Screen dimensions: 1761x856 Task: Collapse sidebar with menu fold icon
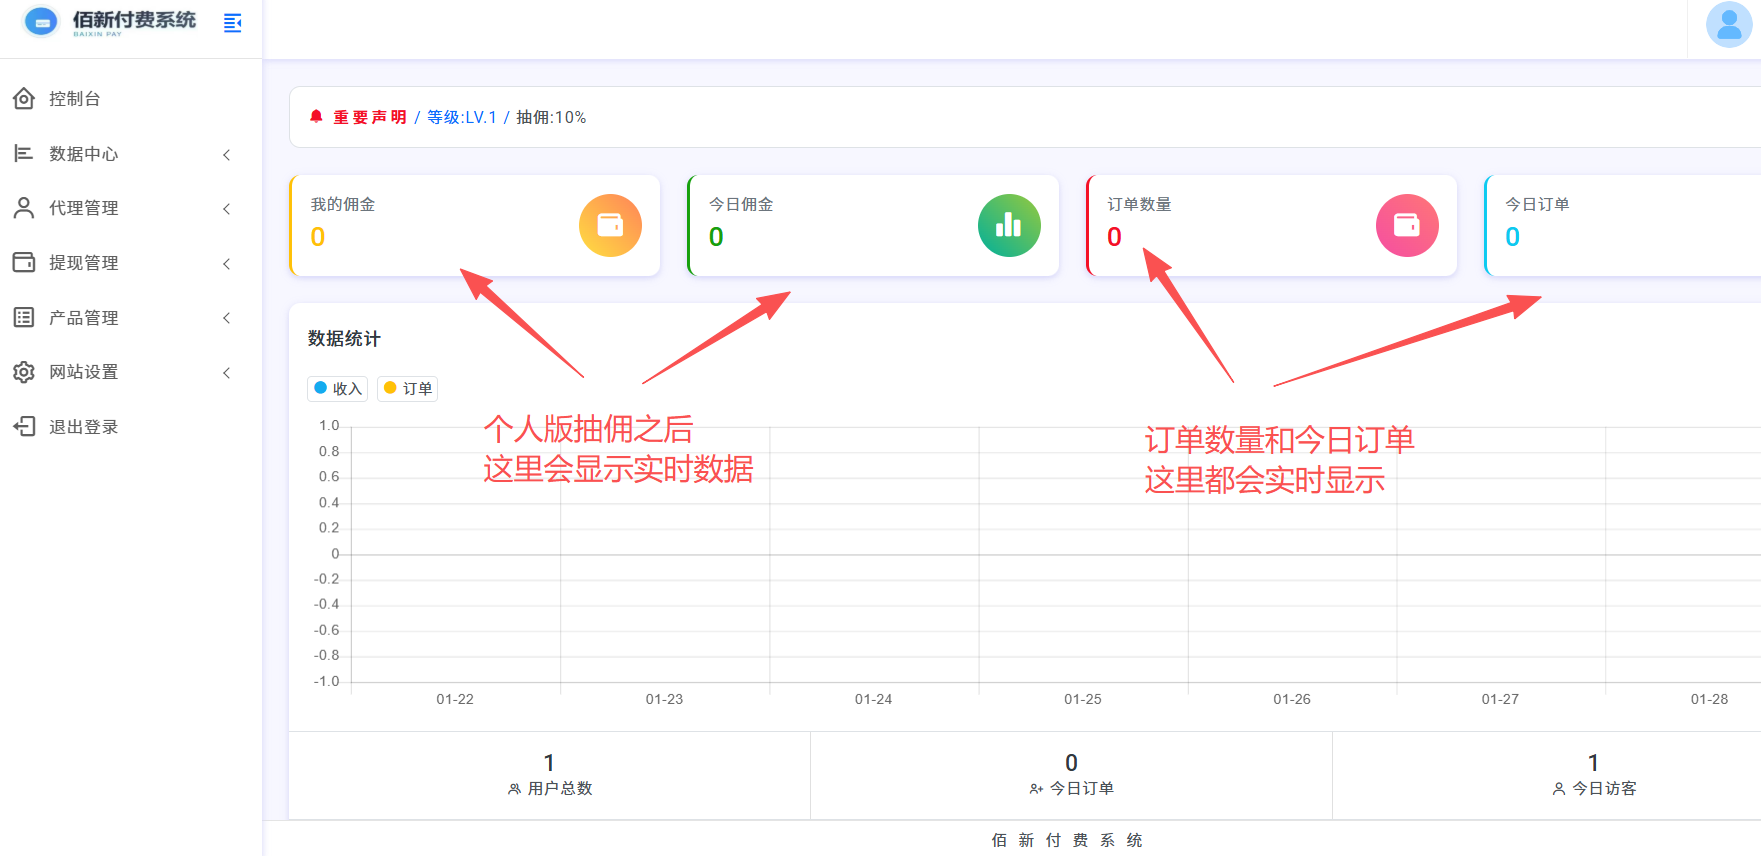(x=233, y=23)
